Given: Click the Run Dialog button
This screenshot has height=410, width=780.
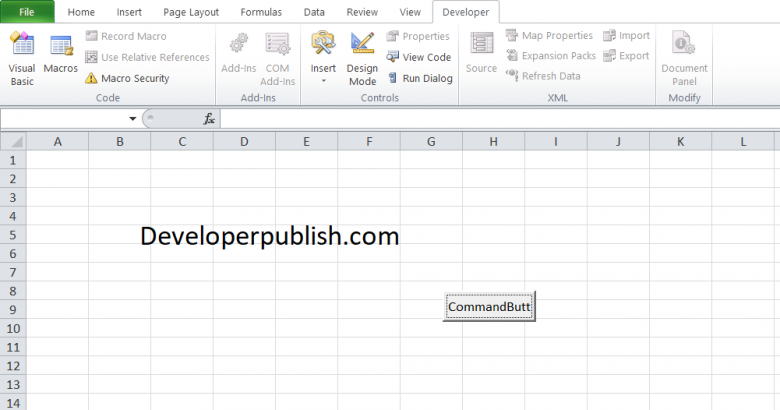Looking at the screenshot, I should coord(419,78).
